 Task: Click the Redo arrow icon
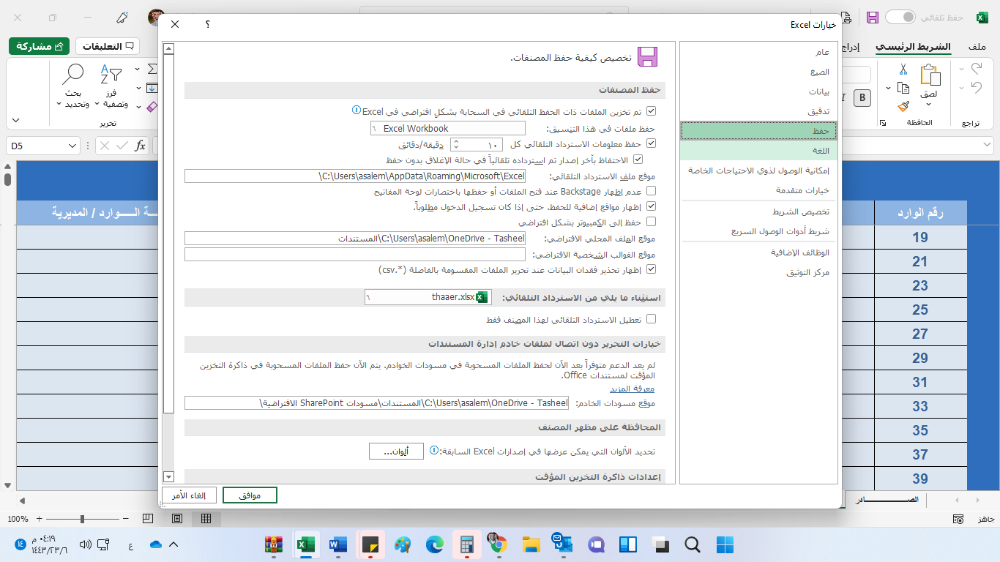click(977, 68)
